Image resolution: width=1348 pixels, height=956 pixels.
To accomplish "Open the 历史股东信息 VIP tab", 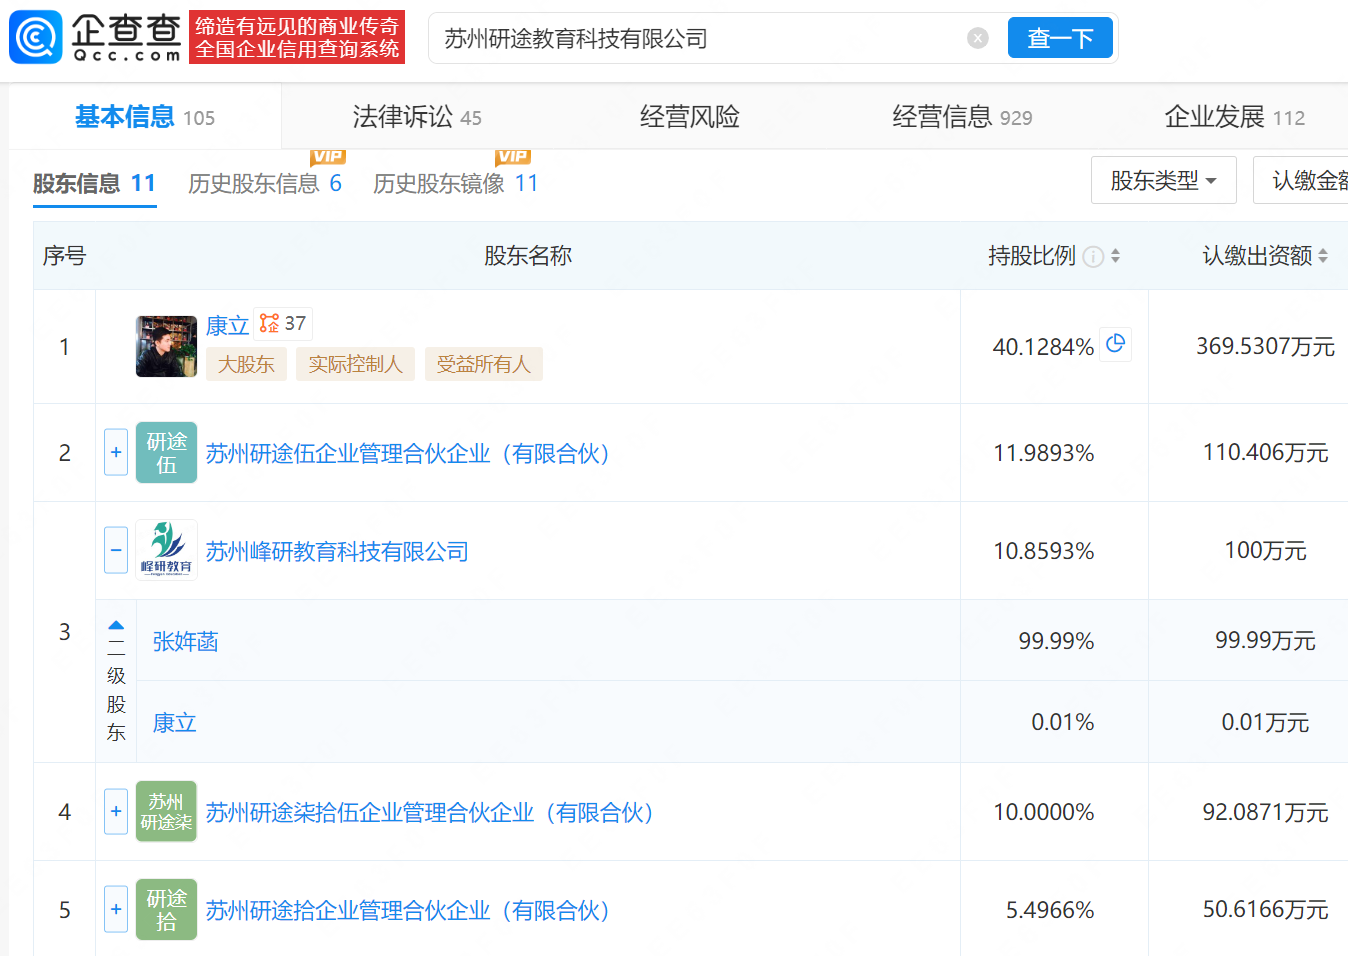I will (265, 183).
